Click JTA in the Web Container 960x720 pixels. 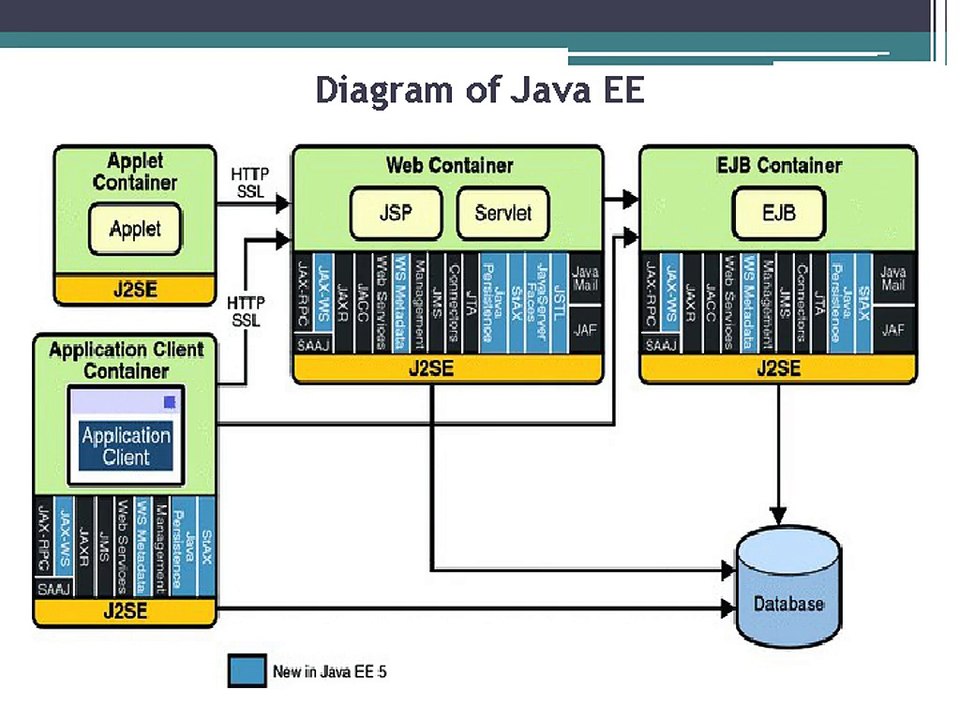(x=471, y=302)
